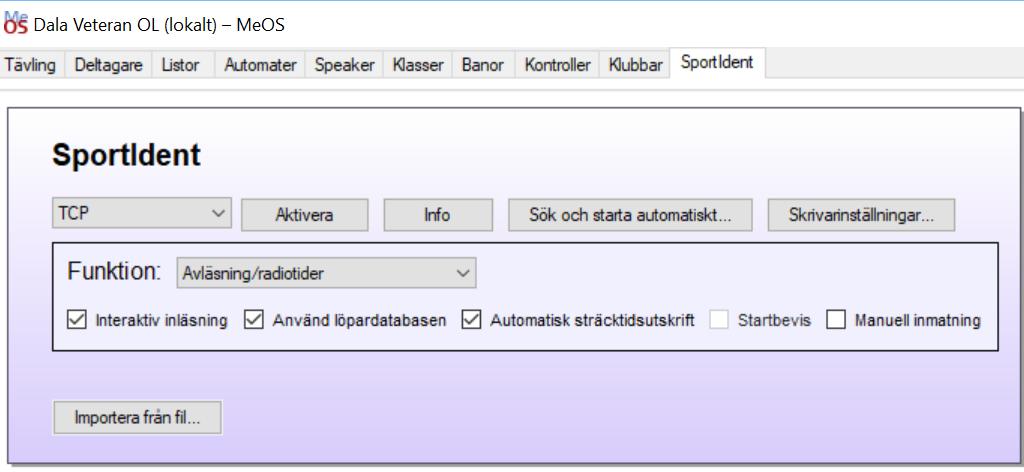Viewport: 1024px width, 472px height.
Task: Toggle the Startbevis checkbox
Action: (x=719, y=320)
